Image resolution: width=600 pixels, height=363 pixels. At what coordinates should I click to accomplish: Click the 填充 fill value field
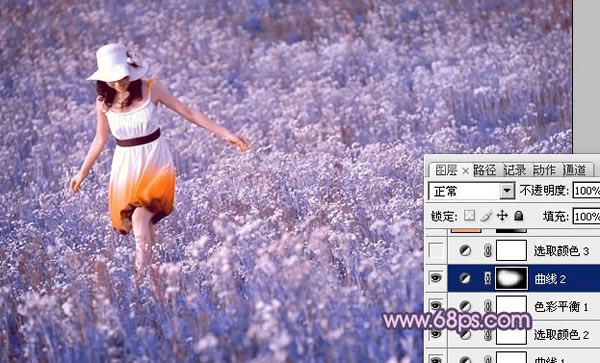[x=586, y=216]
